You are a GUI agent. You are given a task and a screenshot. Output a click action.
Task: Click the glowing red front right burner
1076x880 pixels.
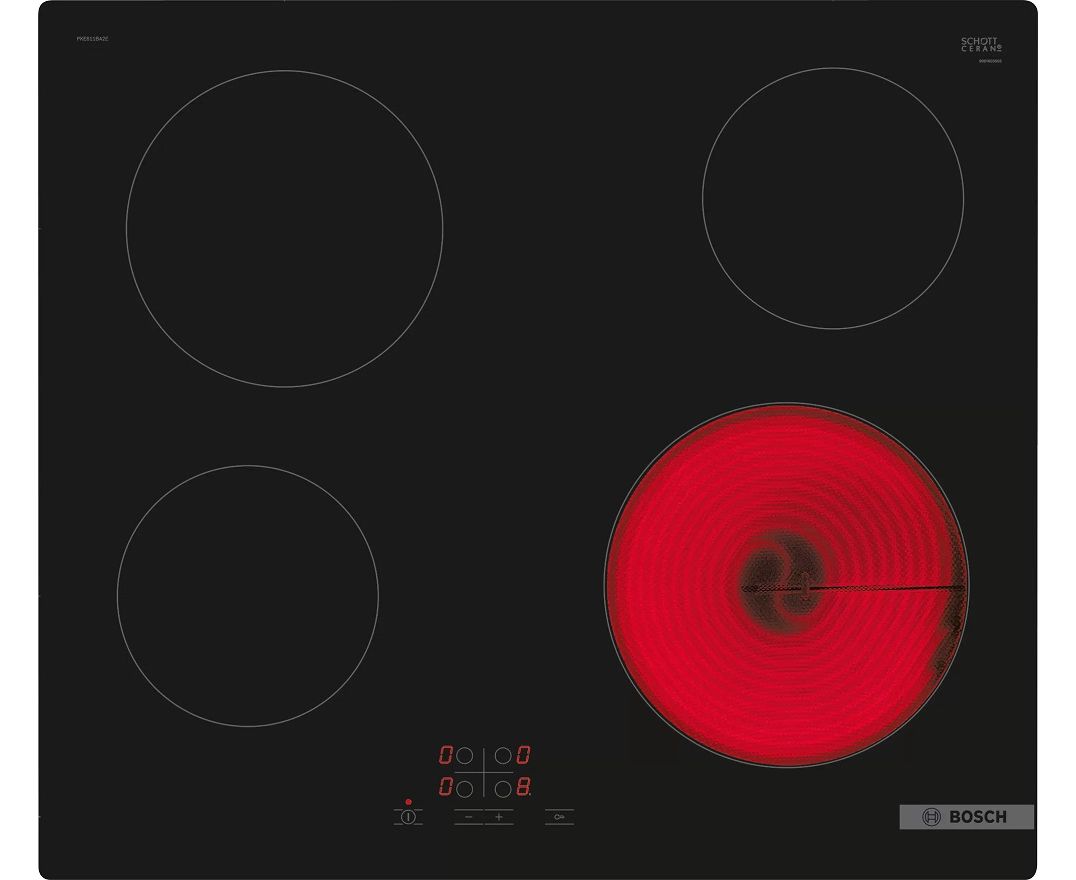coord(786,585)
